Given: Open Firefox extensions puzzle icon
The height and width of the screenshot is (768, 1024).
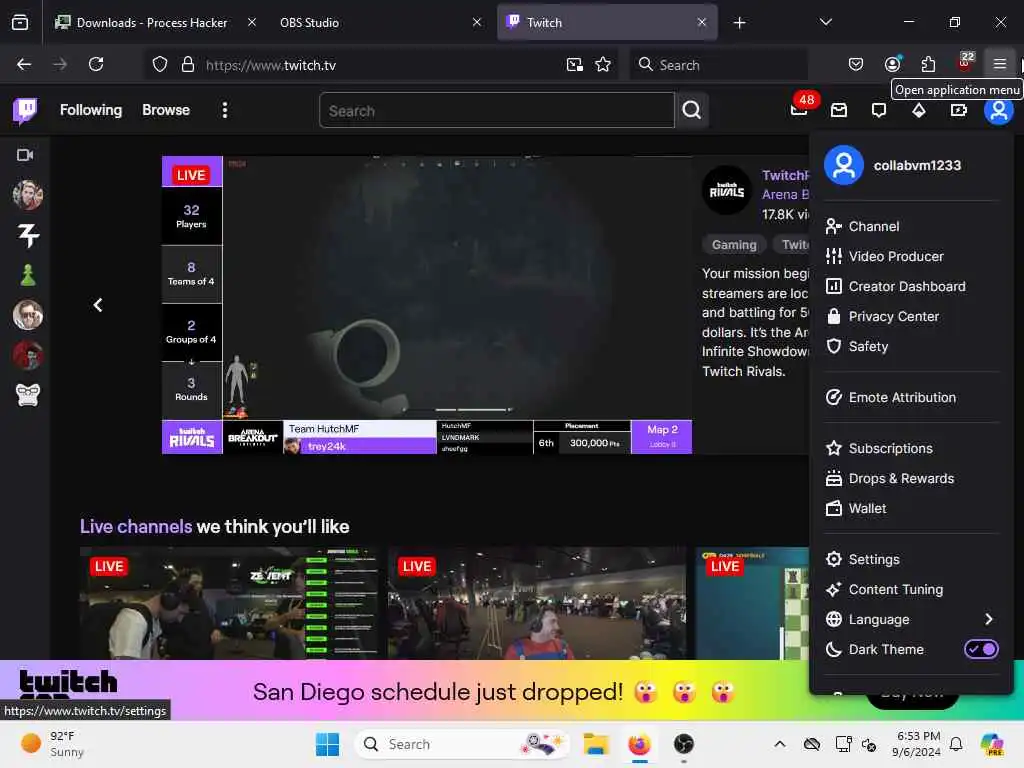Looking at the screenshot, I should coord(928,64).
